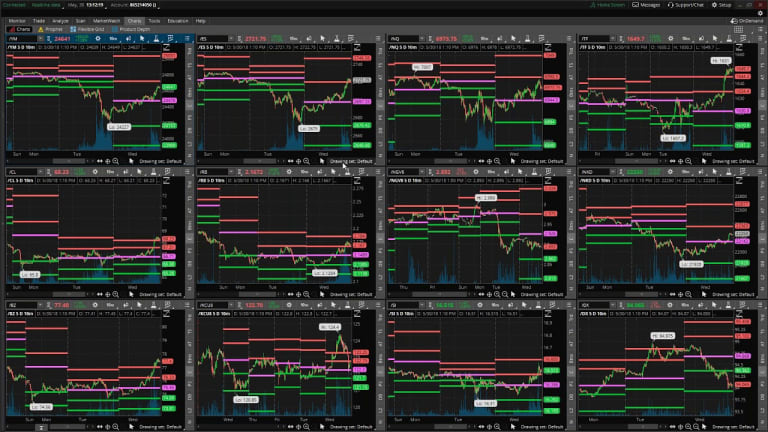Open chart settings gear on /RB chart
The height and width of the screenshot is (432, 768).
[289, 172]
